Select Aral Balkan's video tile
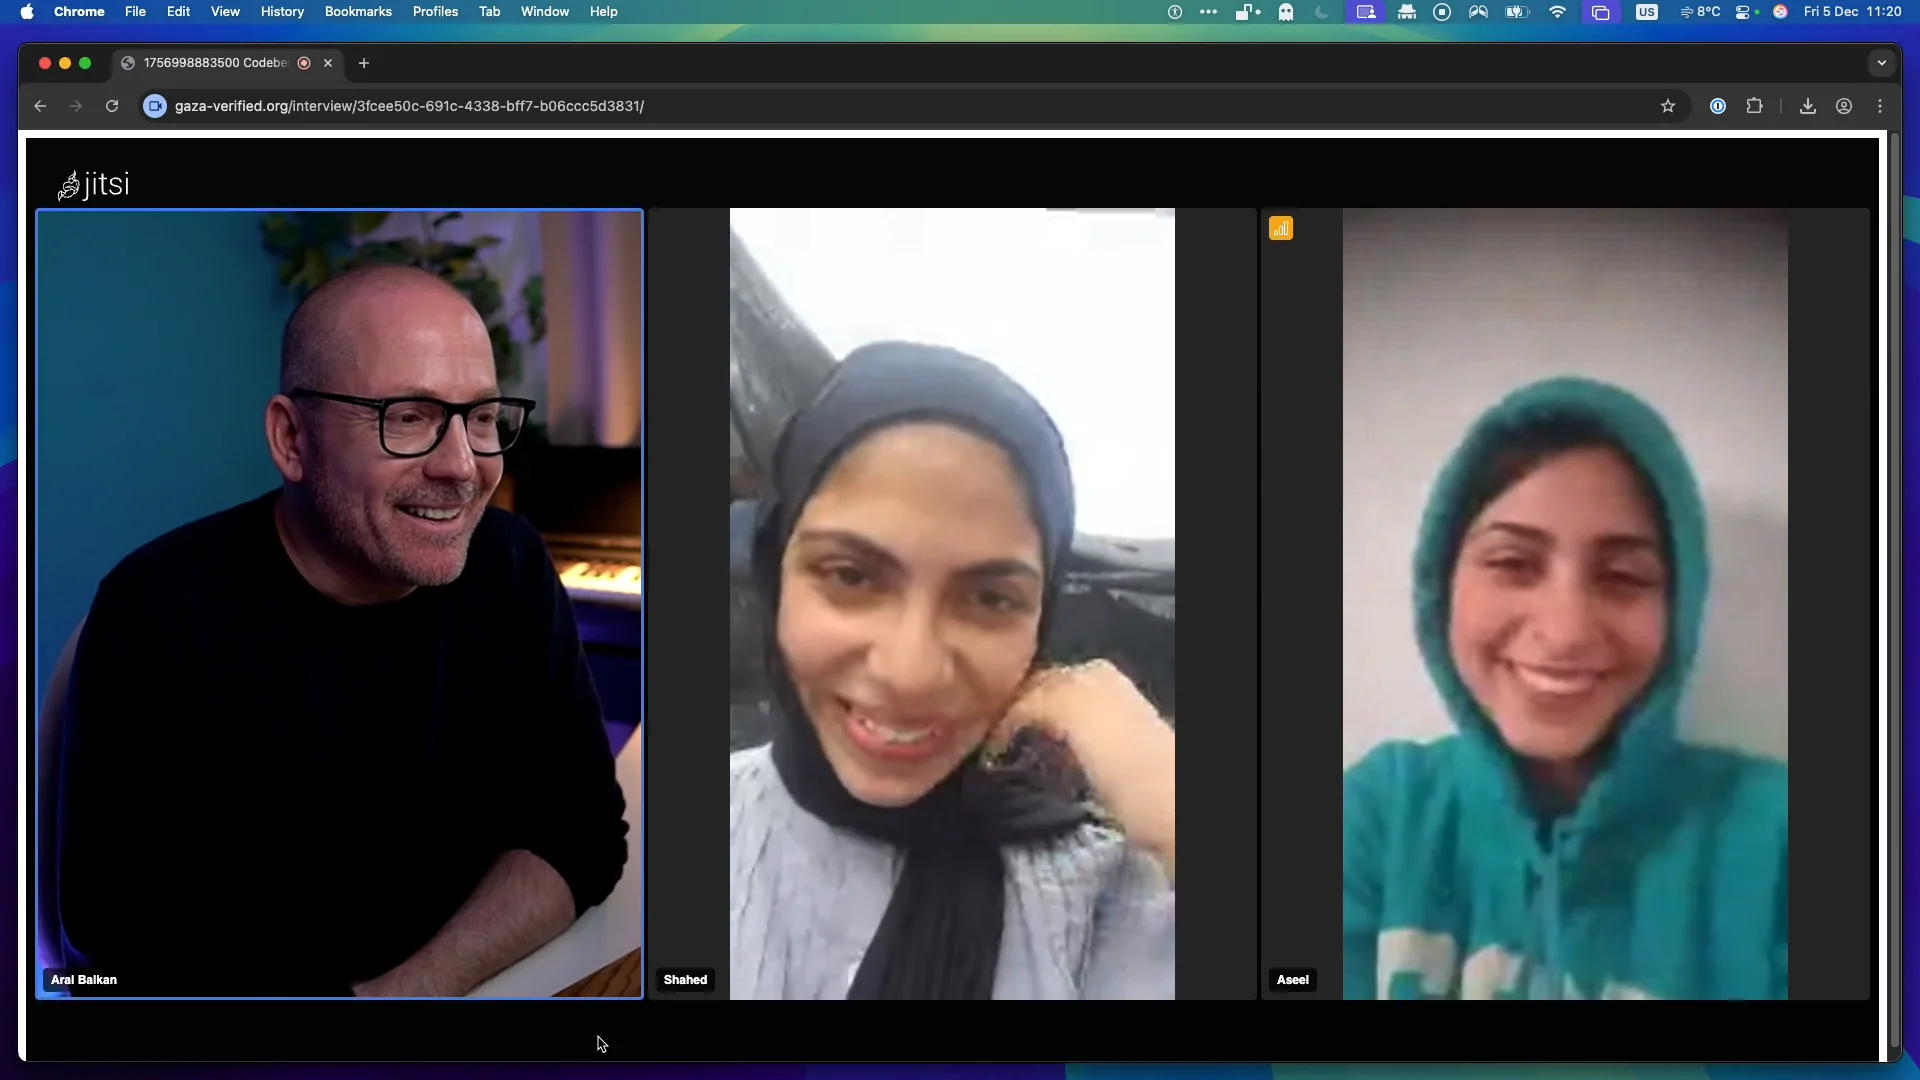Image resolution: width=1920 pixels, height=1080 pixels. click(339, 600)
